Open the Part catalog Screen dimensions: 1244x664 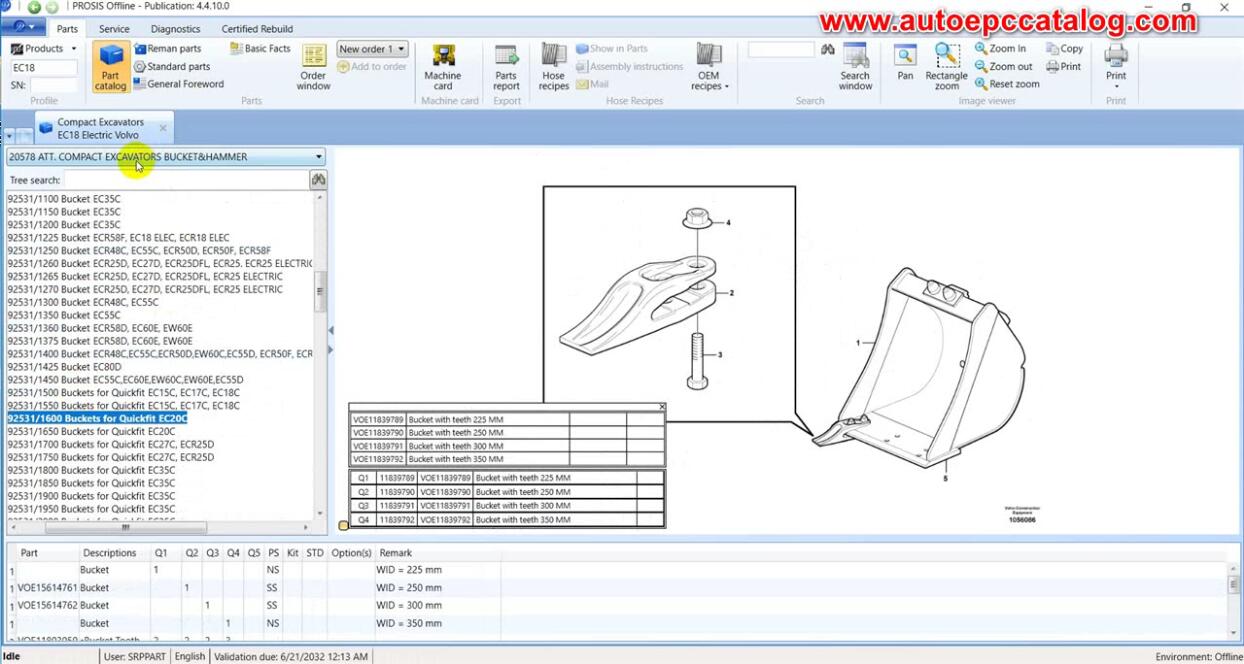pyautogui.click(x=110, y=67)
